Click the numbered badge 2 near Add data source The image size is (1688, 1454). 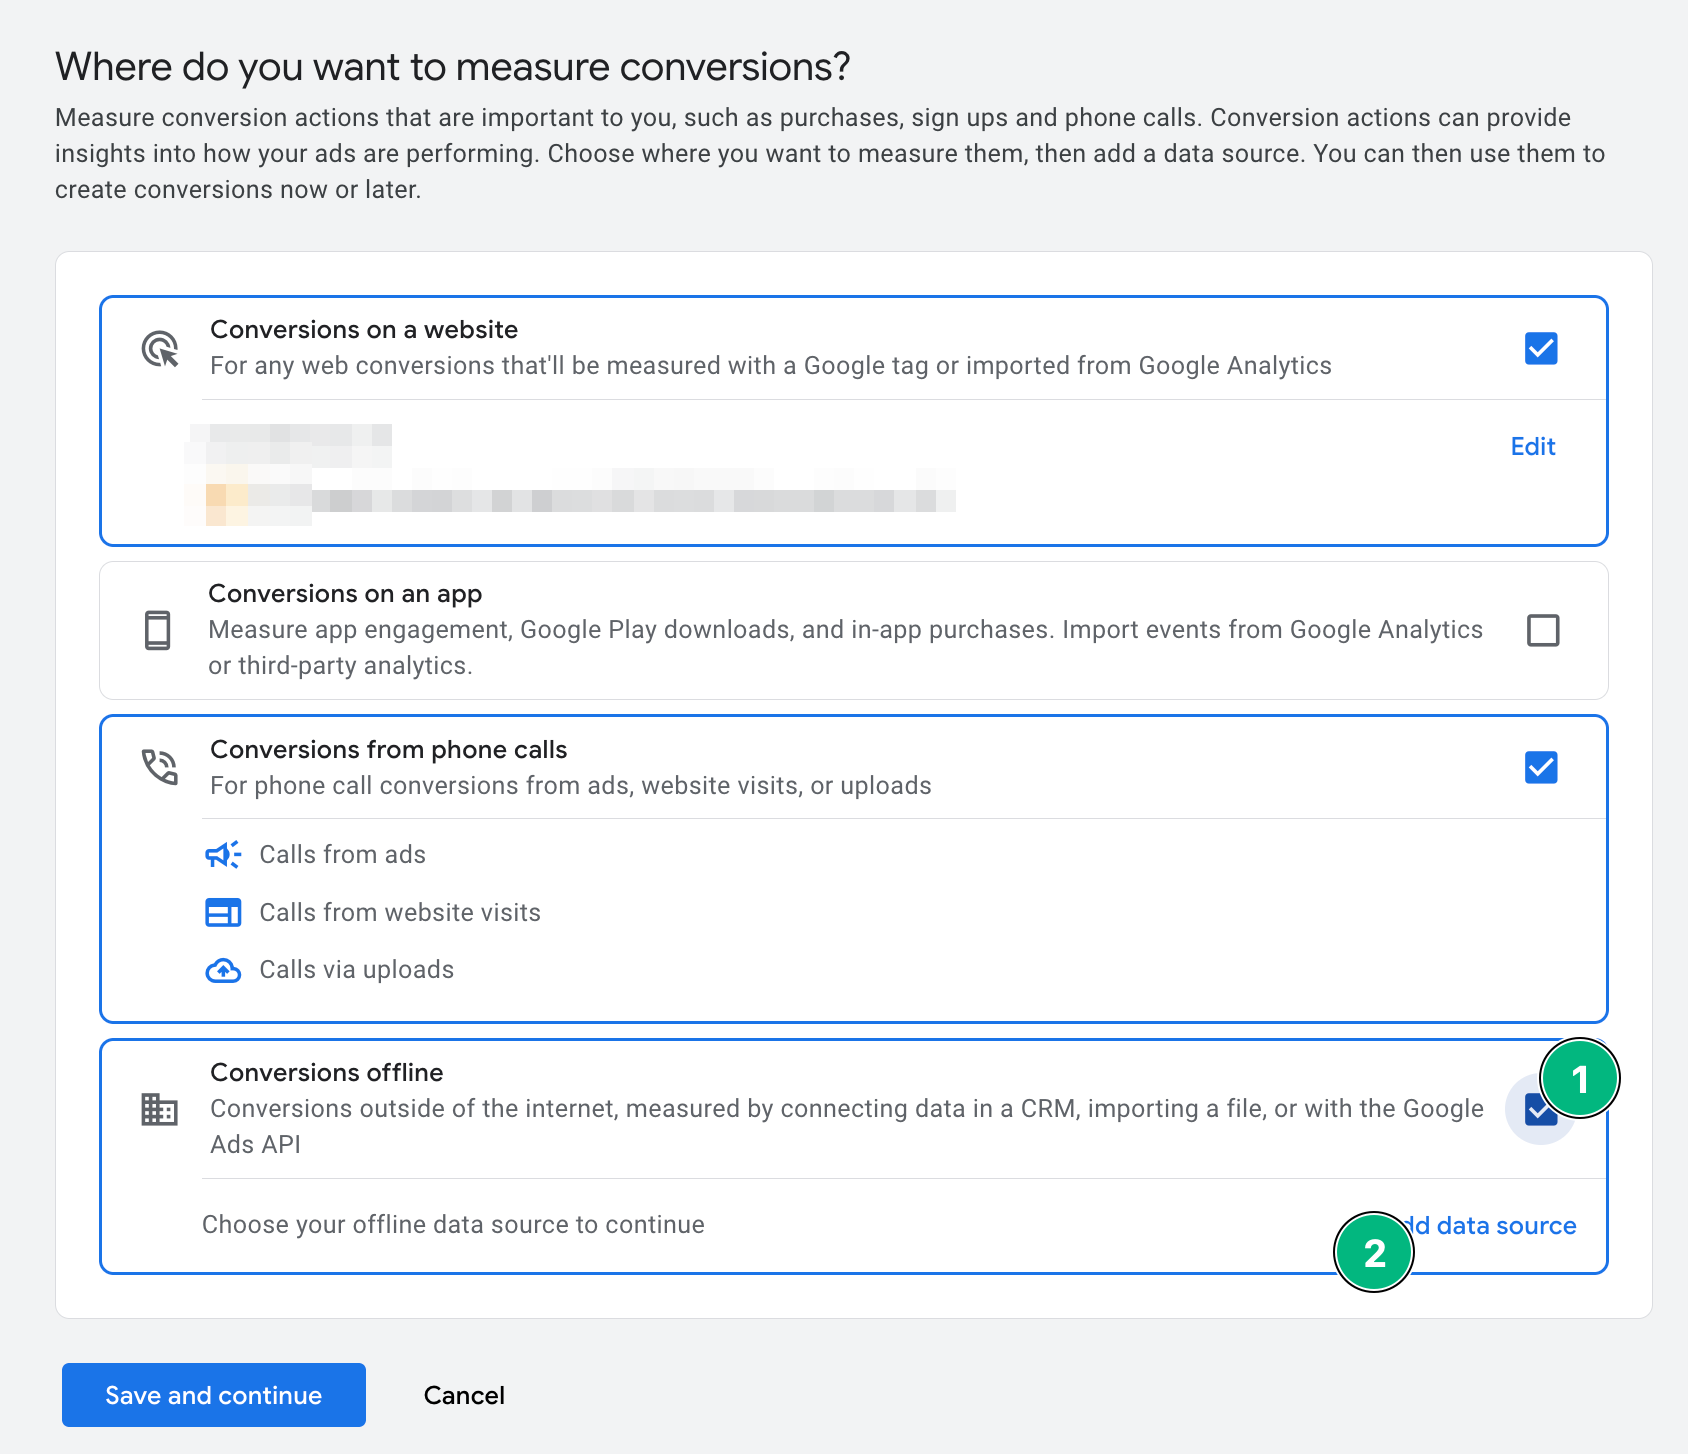[1375, 1253]
